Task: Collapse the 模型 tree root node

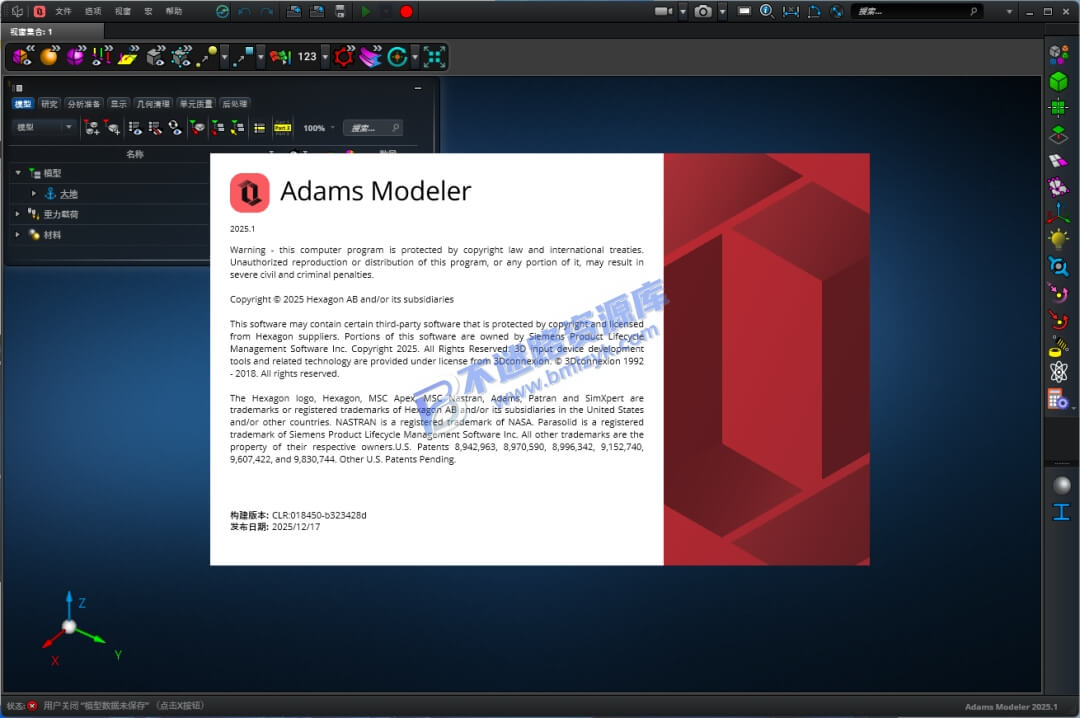Action: coord(19,173)
